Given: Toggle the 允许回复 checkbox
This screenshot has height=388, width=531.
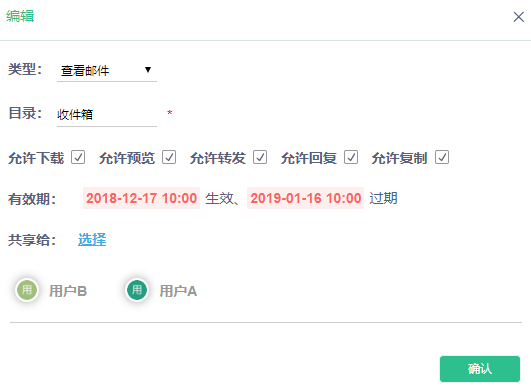Looking at the screenshot, I should pos(351,157).
